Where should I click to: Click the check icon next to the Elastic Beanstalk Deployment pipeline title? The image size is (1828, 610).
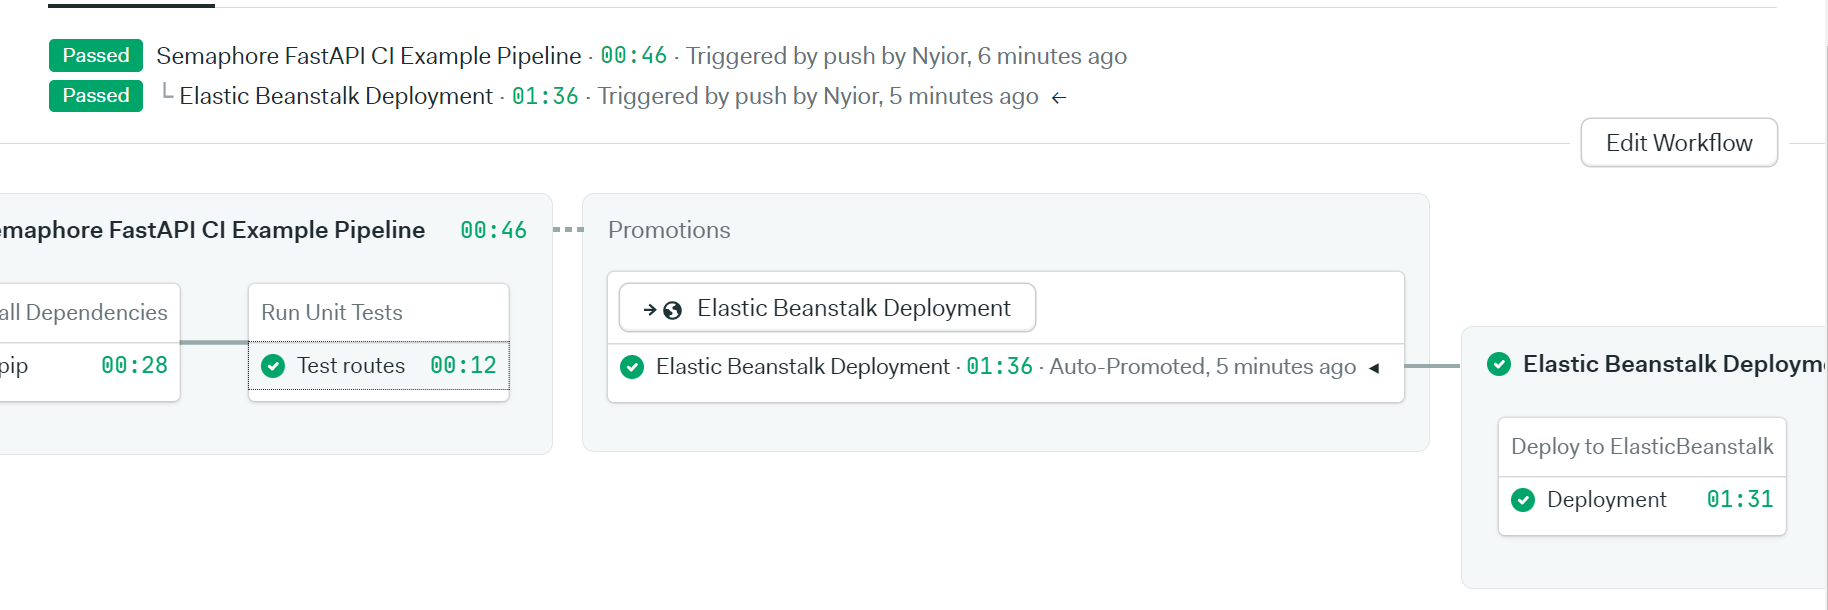tap(1499, 364)
